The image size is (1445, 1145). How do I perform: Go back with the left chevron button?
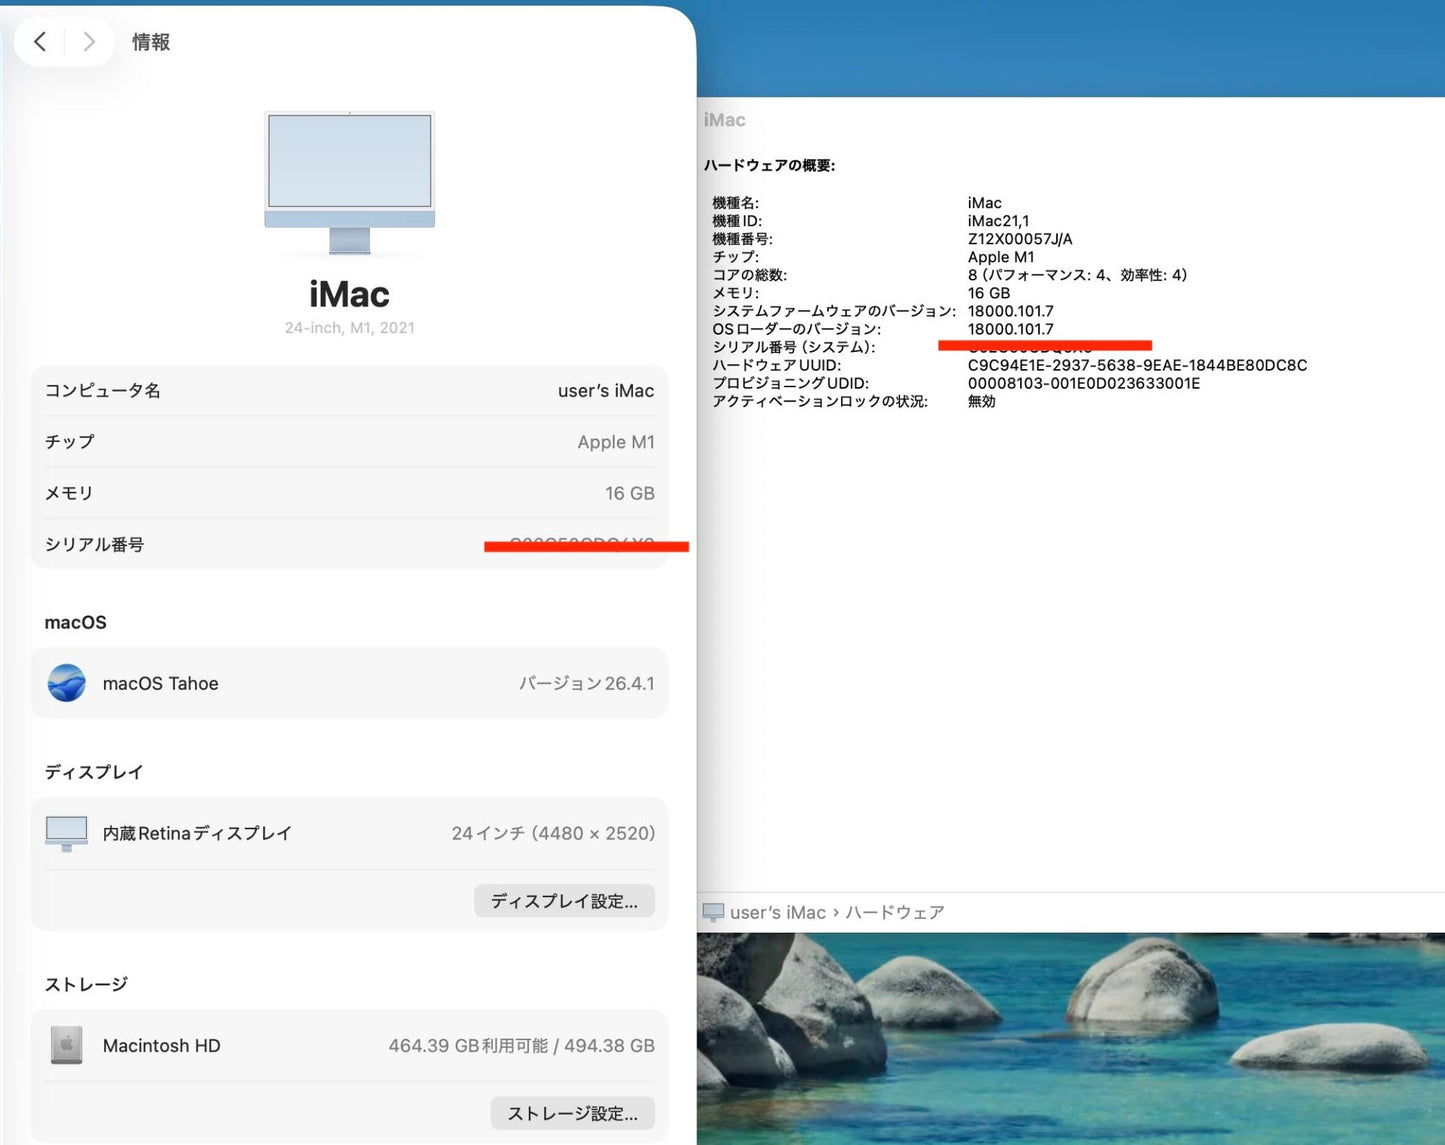click(x=40, y=41)
